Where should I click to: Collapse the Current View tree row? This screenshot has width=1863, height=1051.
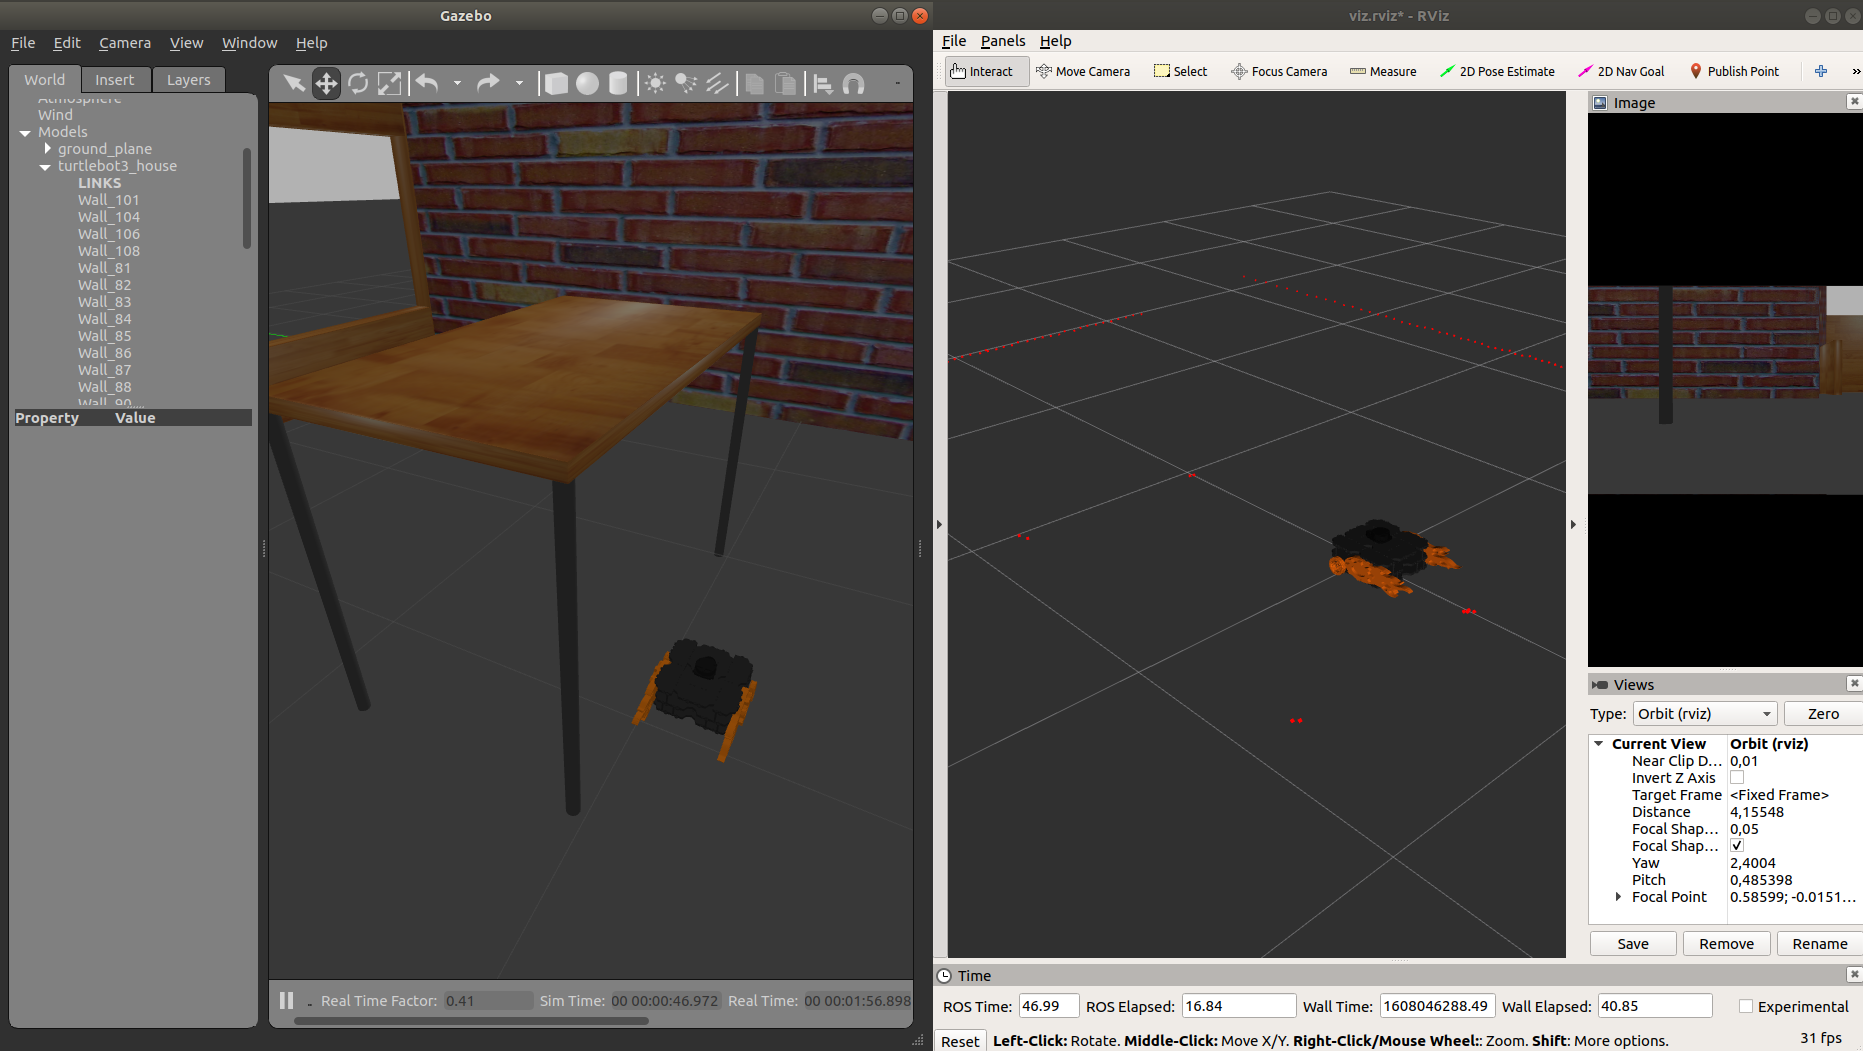pos(1599,743)
